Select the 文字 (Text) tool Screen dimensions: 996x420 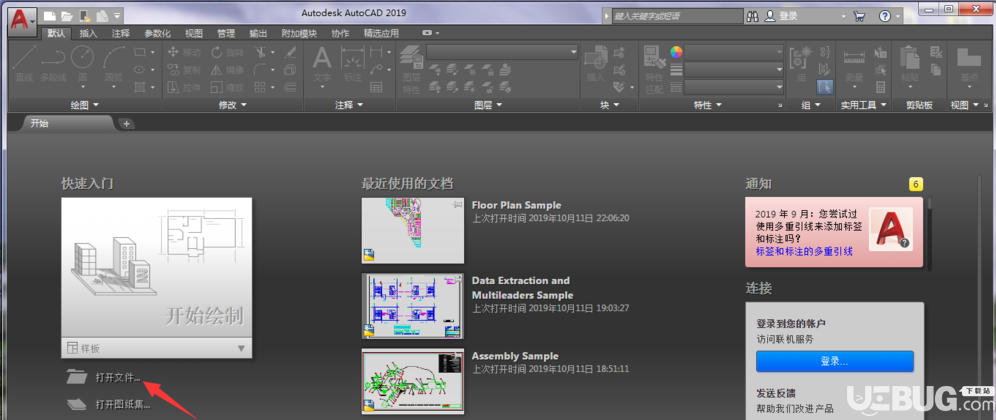[322, 65]
